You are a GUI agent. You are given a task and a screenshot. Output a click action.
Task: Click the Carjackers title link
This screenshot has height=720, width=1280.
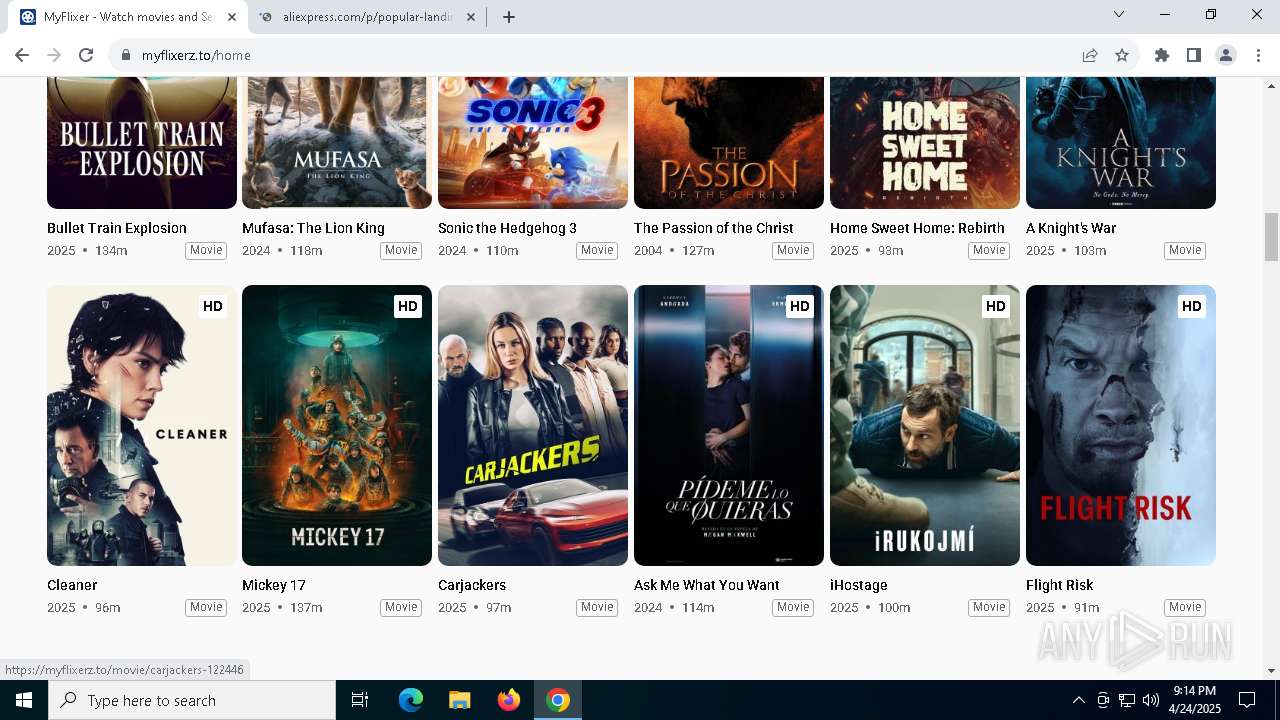(472, 585)
